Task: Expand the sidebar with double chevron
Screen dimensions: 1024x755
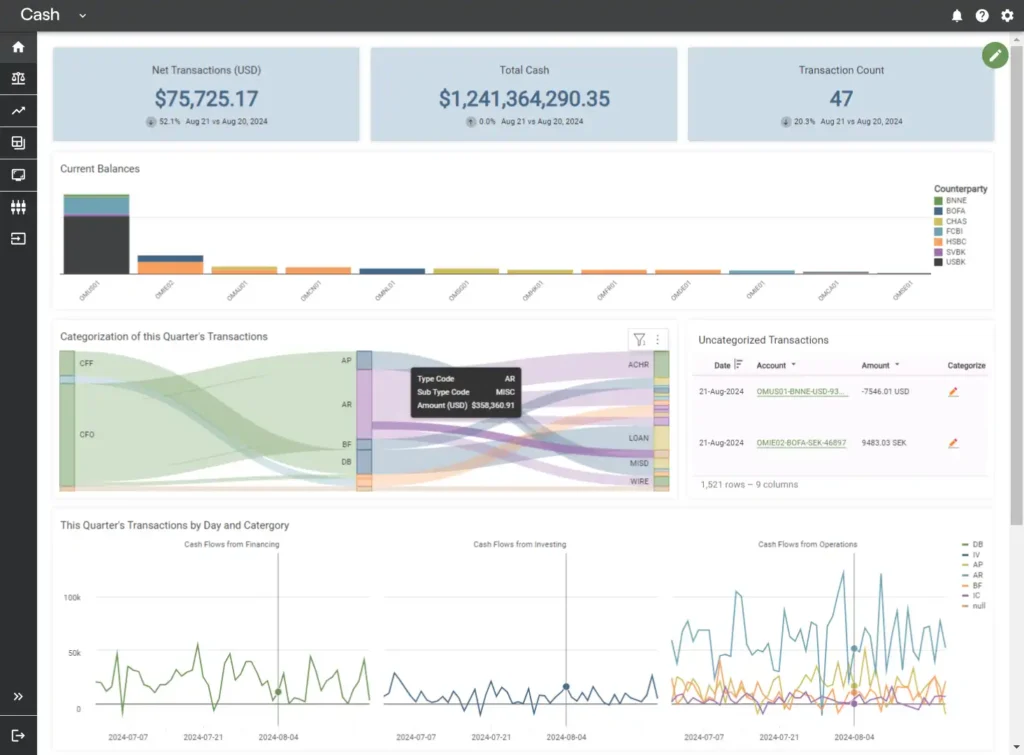Action: point(18,696)
